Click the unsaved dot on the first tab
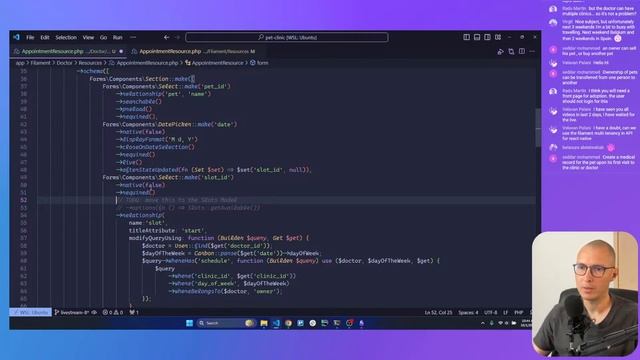640x360 pixels. (121, 51)
